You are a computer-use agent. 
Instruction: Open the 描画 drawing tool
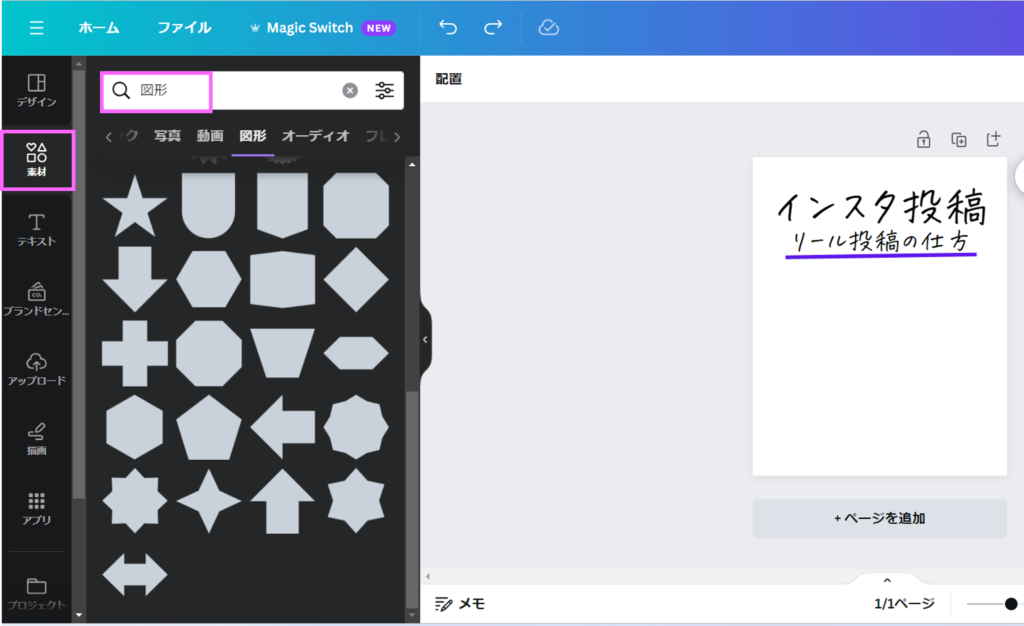[36, 438]
